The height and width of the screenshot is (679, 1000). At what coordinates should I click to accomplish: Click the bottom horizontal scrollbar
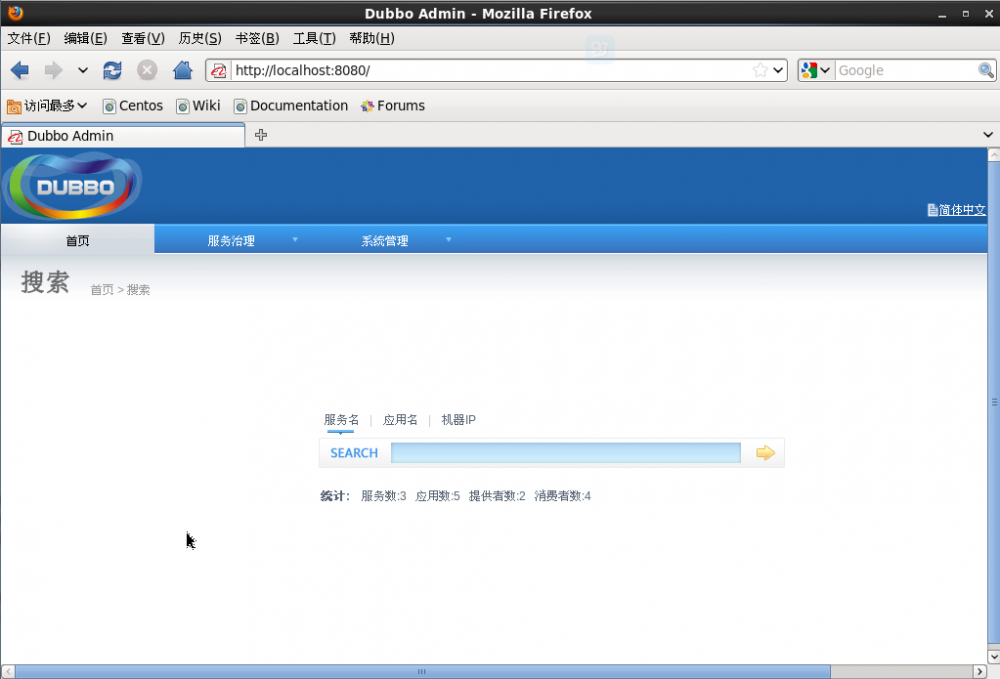click(421, 671)
